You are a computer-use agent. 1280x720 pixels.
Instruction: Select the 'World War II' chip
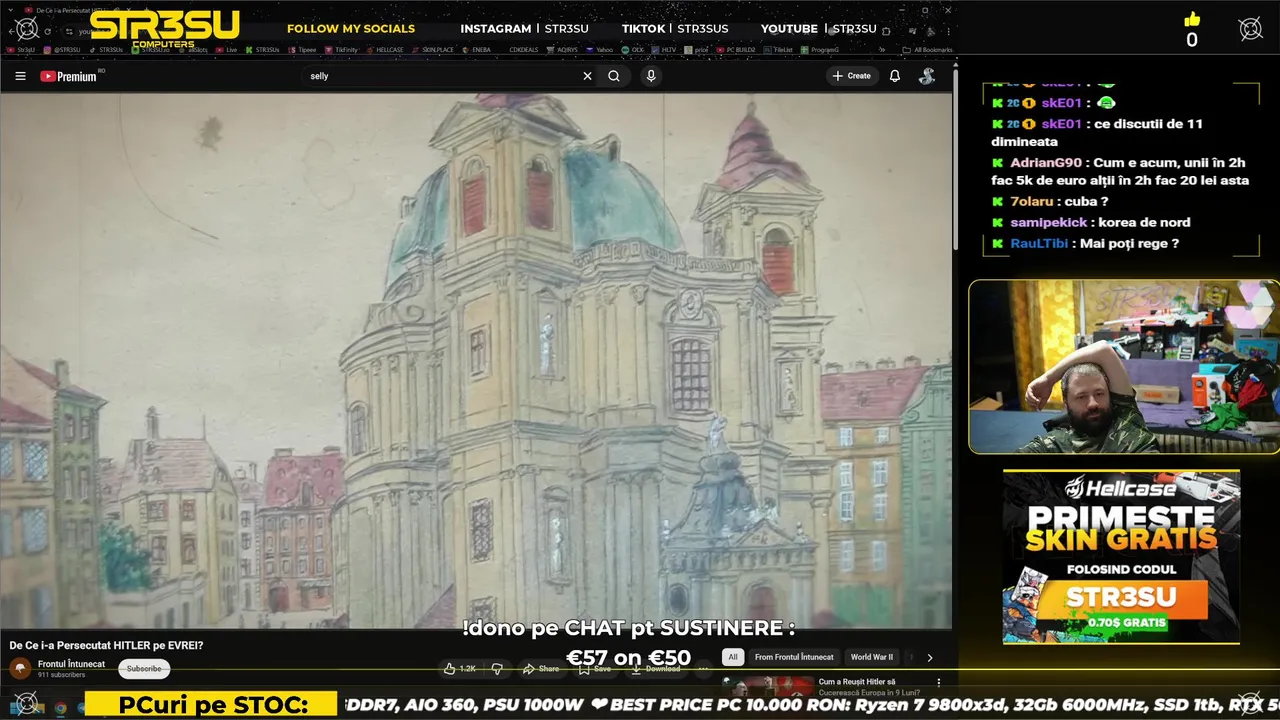(872, 657)
